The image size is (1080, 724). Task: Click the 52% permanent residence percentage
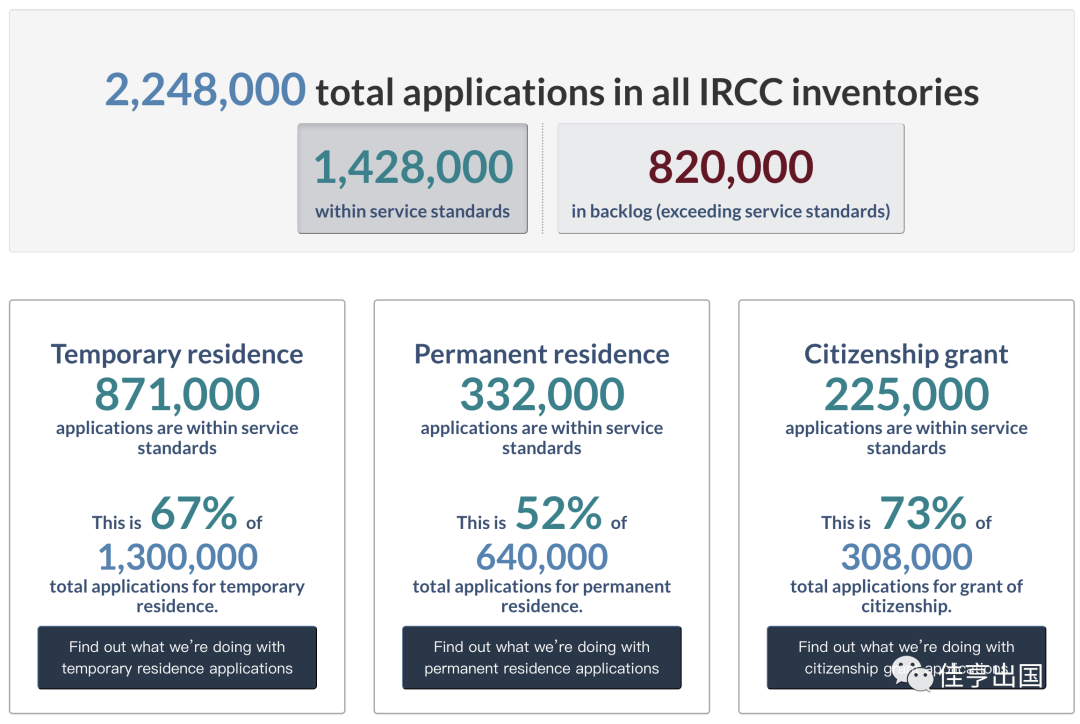(x=558, y=514)
